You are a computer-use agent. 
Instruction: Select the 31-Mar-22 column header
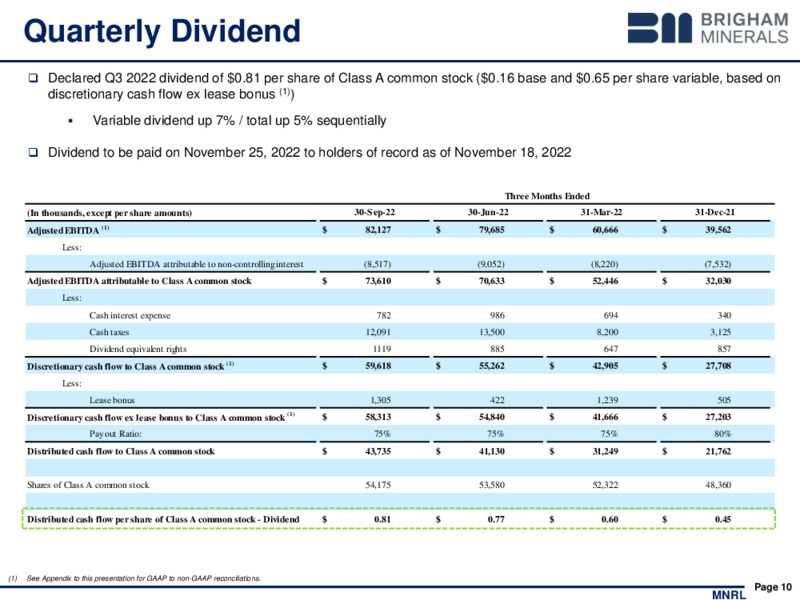pyautogui.click(x=602, y=212)
